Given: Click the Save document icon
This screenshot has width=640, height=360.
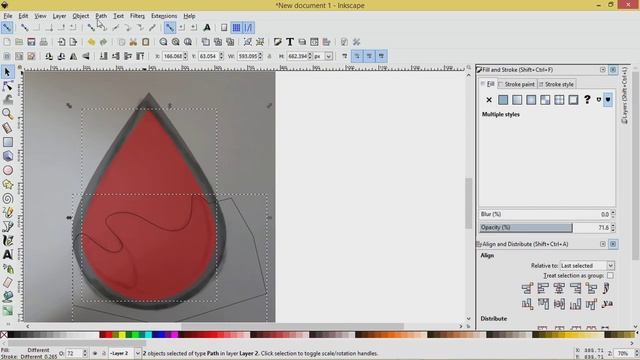Looking at the screenshot, I should pyautogui.click(x=31, y=42).
